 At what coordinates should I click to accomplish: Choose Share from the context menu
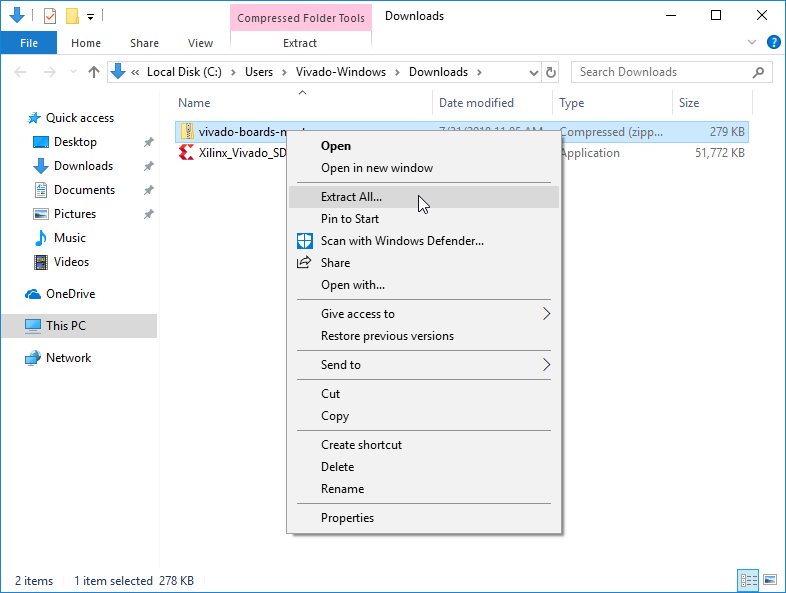[424, 263]
